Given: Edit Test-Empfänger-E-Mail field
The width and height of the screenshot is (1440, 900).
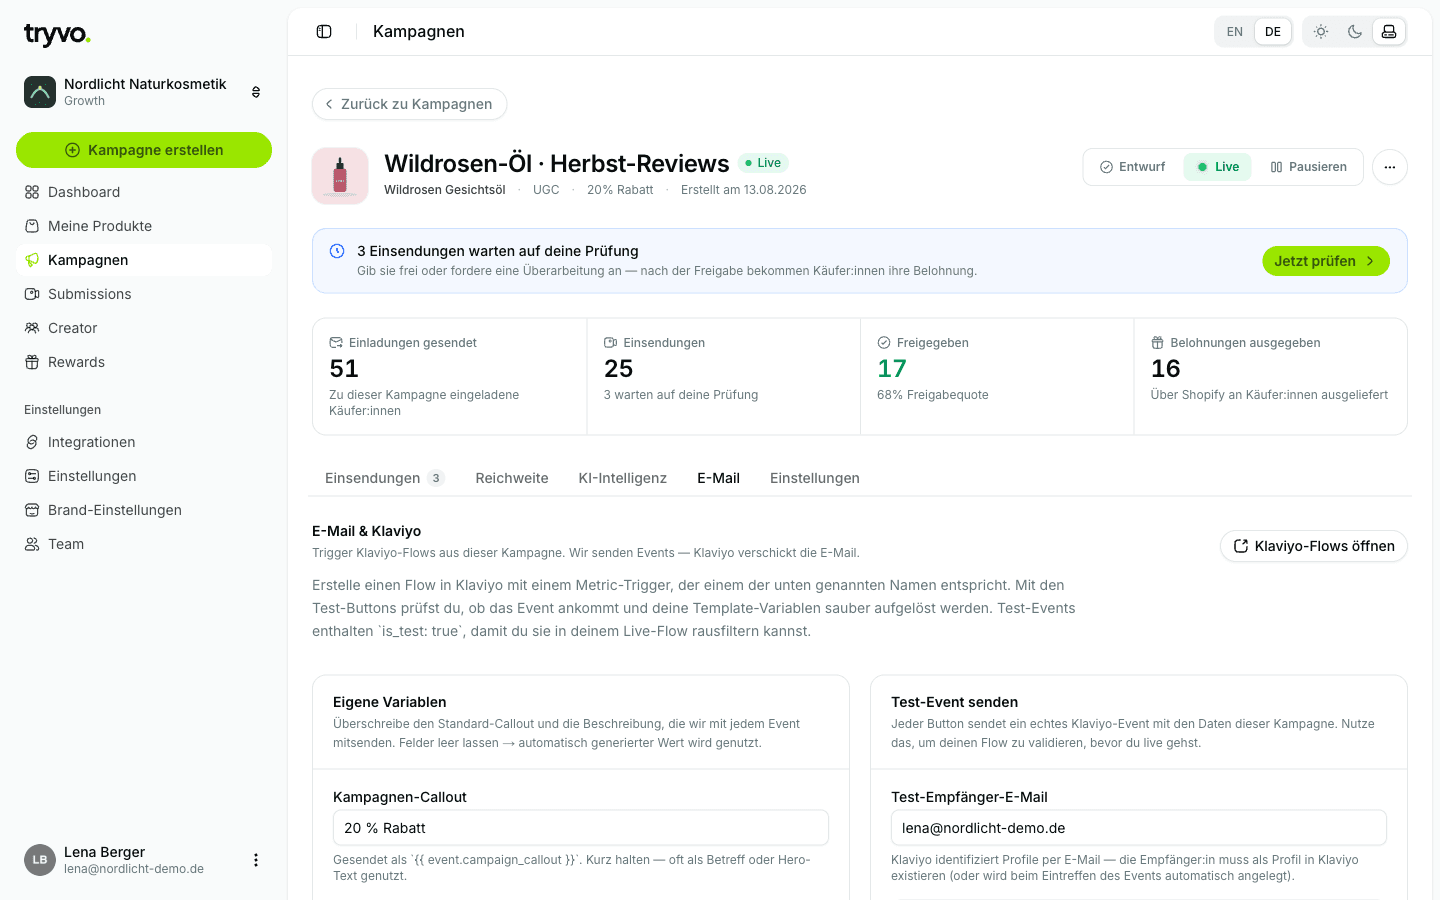Looking at the screenshot, I should (1139, 828).
